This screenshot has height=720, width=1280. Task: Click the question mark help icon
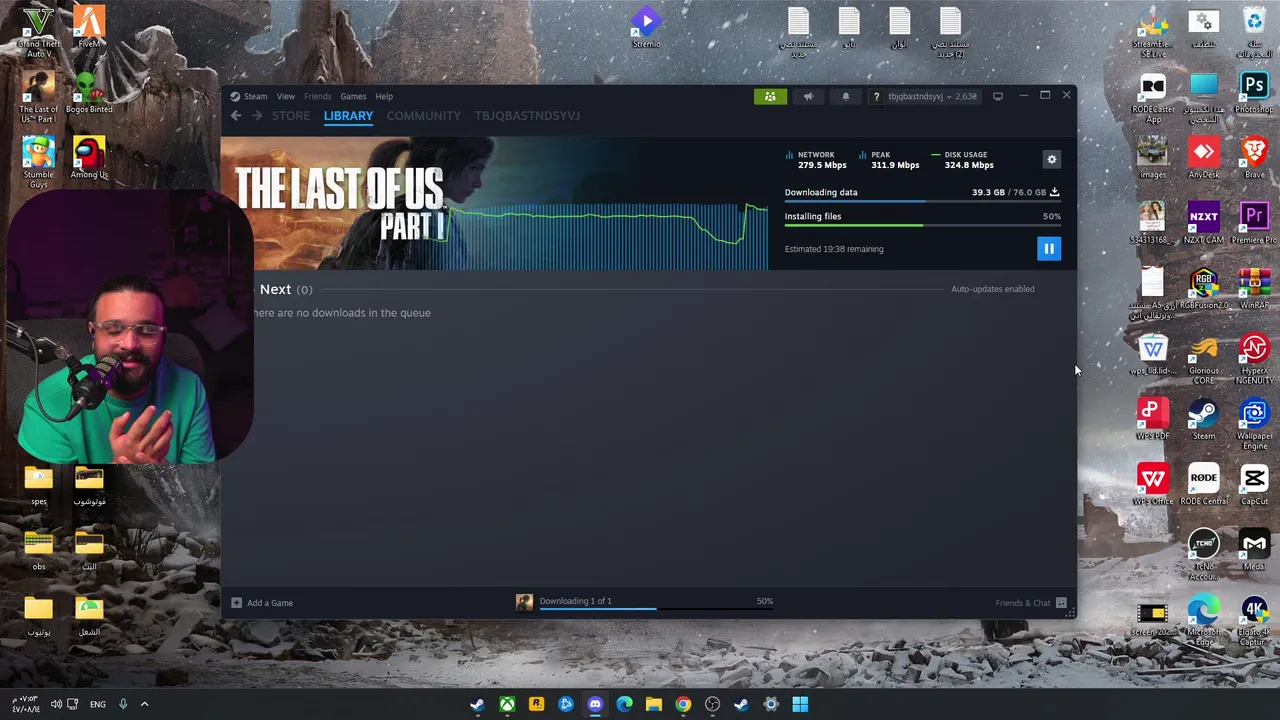click(x=876, y=97)
